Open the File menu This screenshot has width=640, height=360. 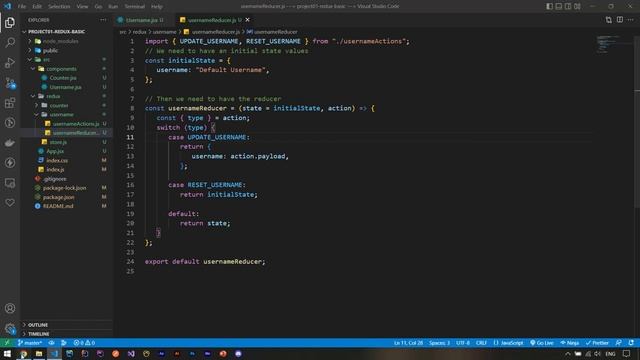(22, 7)
